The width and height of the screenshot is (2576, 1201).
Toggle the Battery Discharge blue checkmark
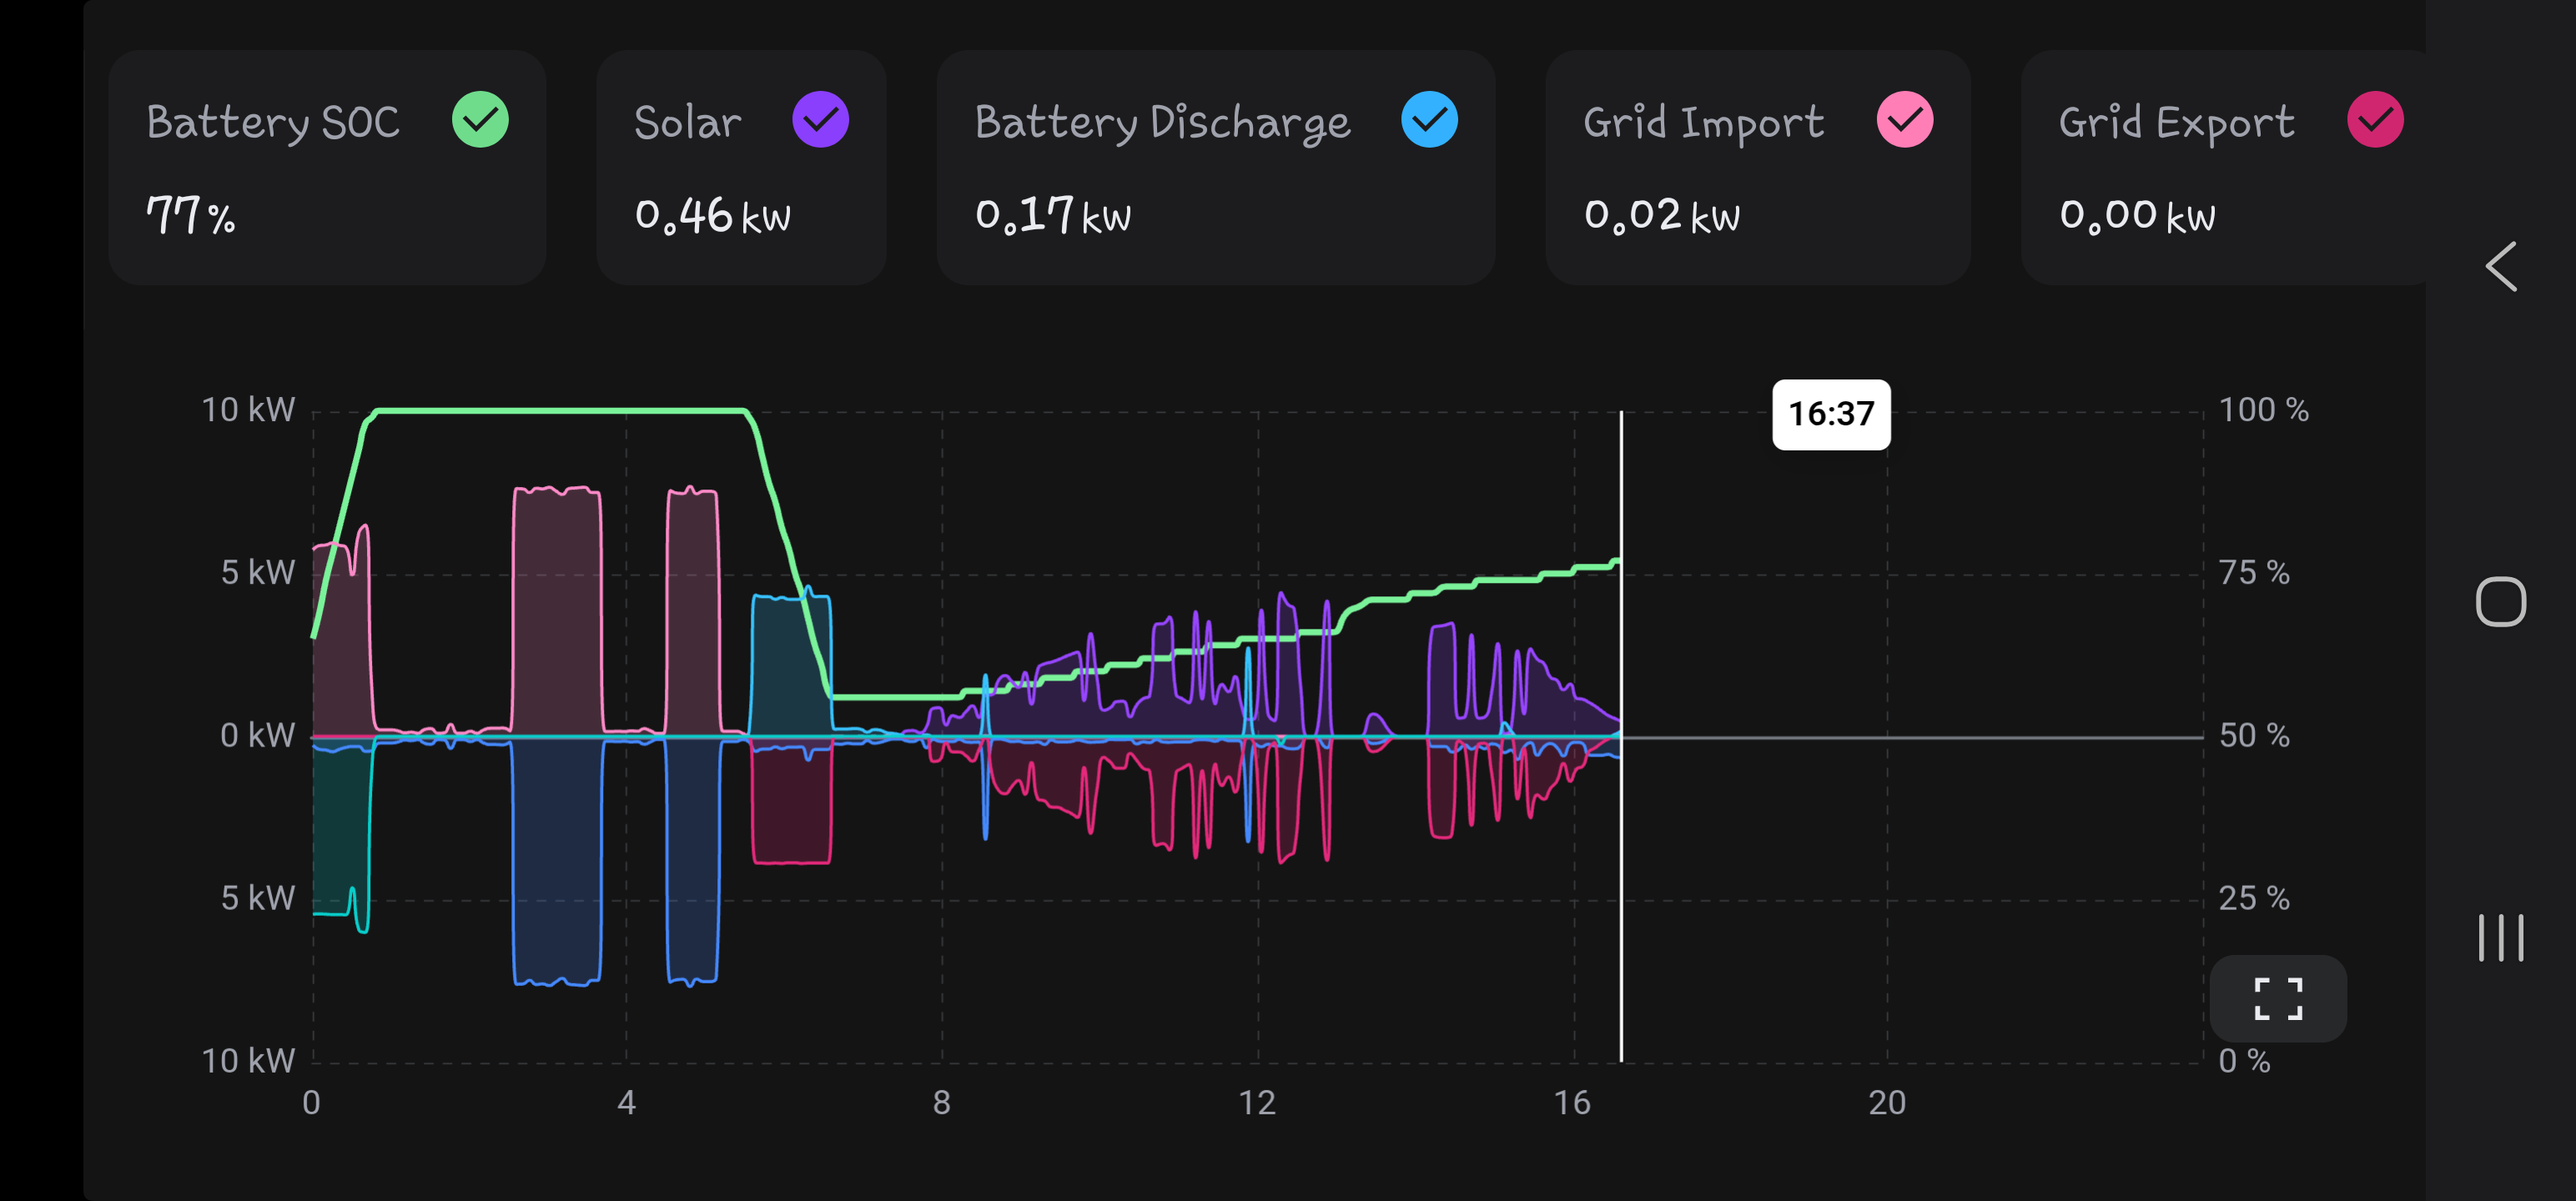[1429, 120]
